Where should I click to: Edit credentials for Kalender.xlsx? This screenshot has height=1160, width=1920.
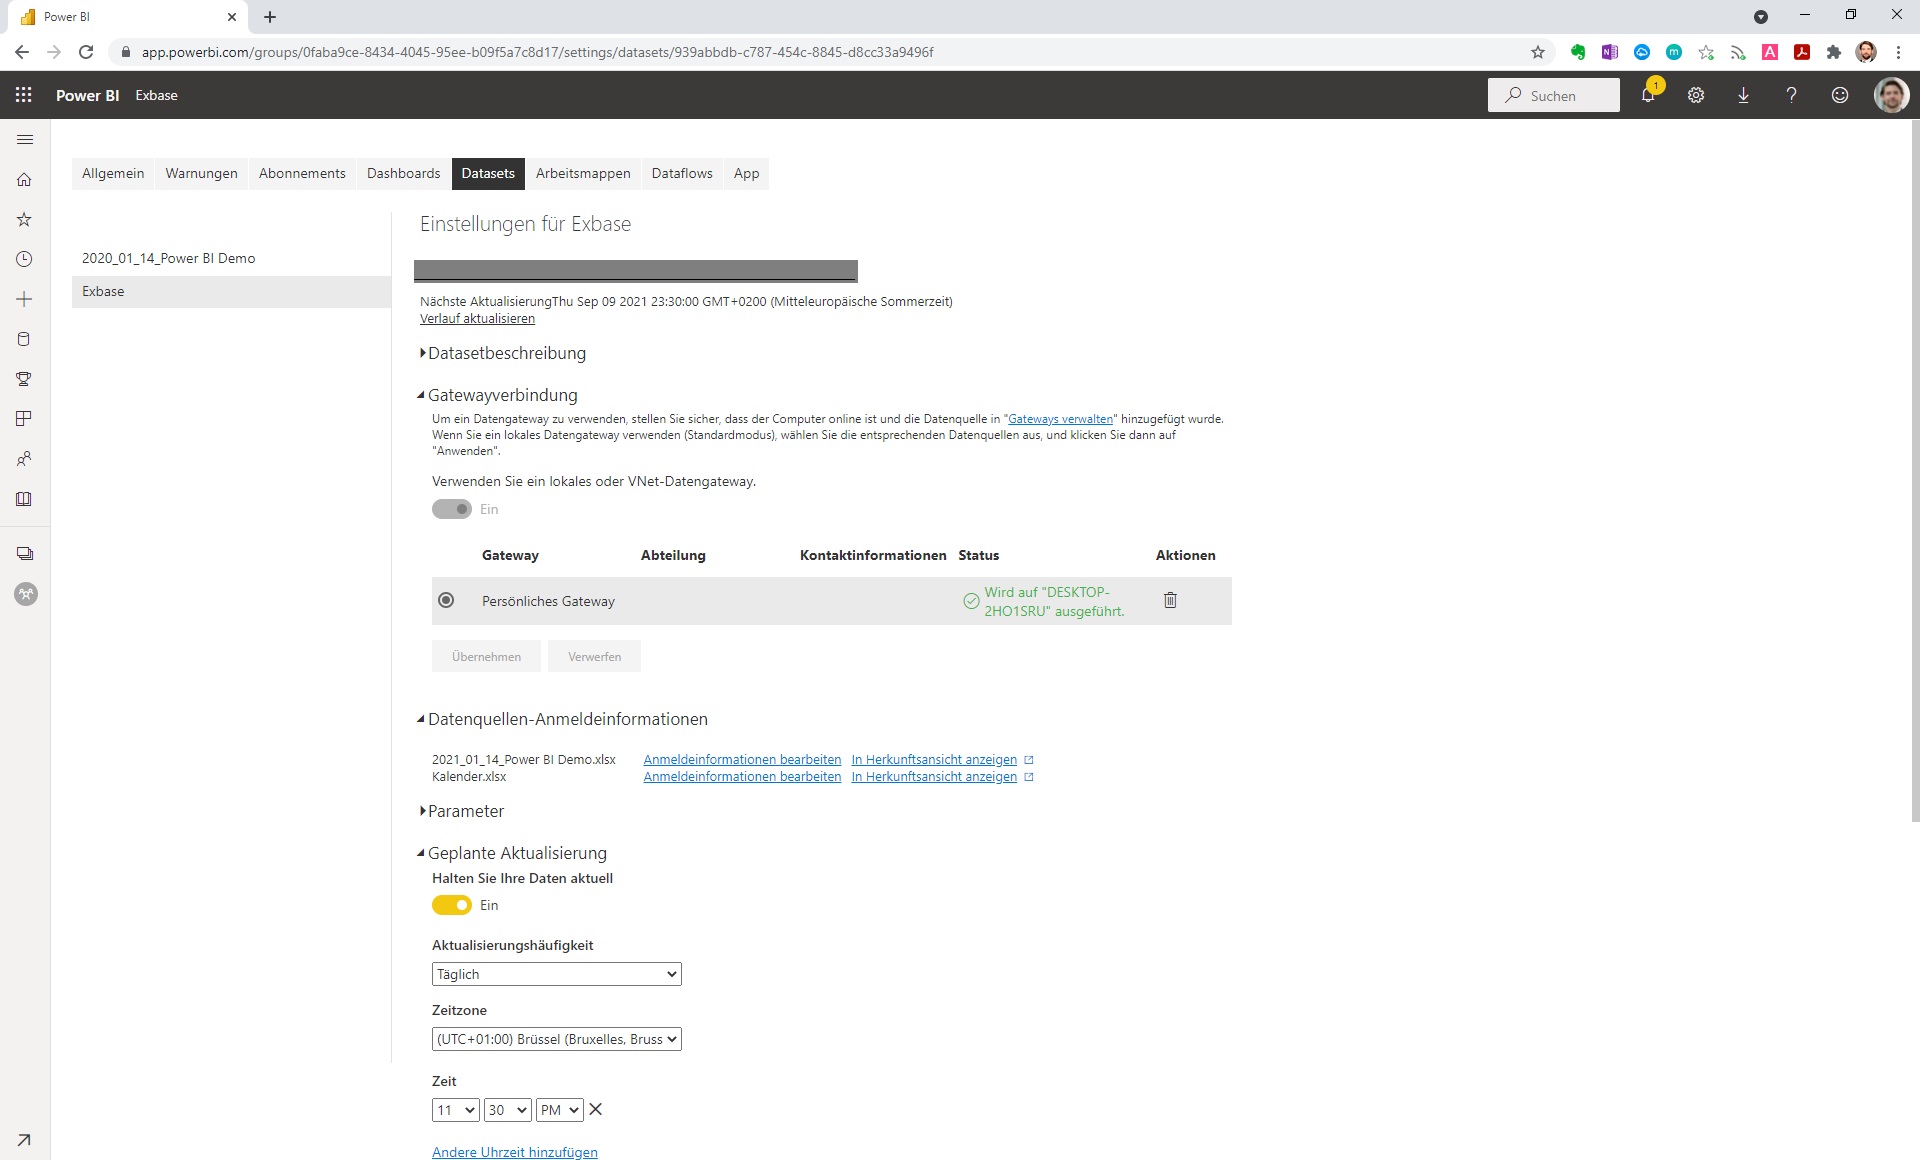click(x=742, y=777)
